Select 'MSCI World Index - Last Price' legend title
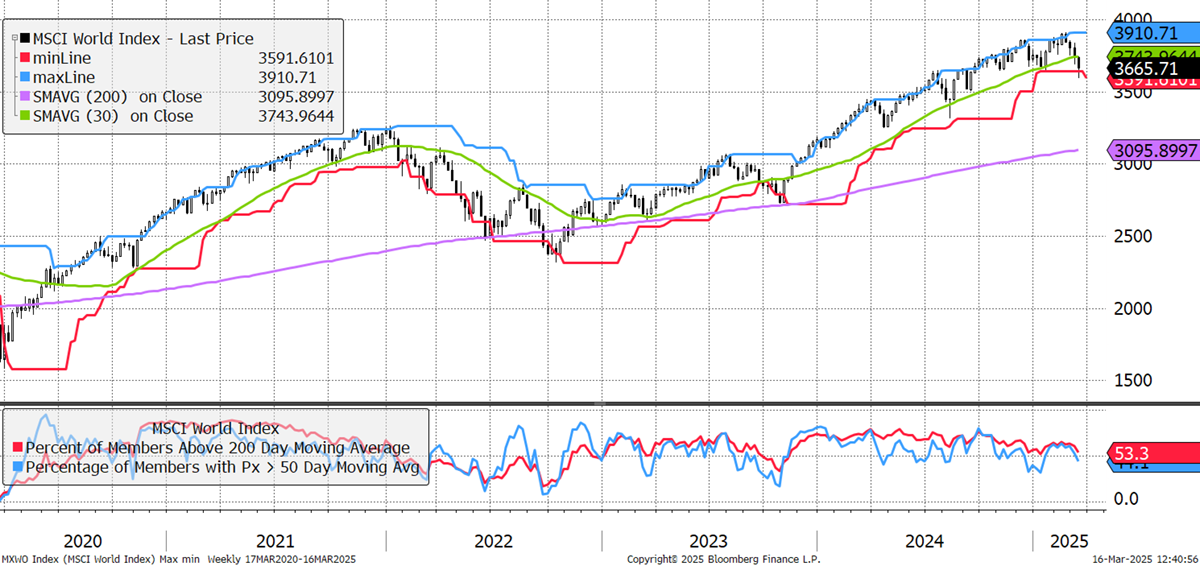The height and width of the screenshot is (566, 1200). (x=143, y=39)
